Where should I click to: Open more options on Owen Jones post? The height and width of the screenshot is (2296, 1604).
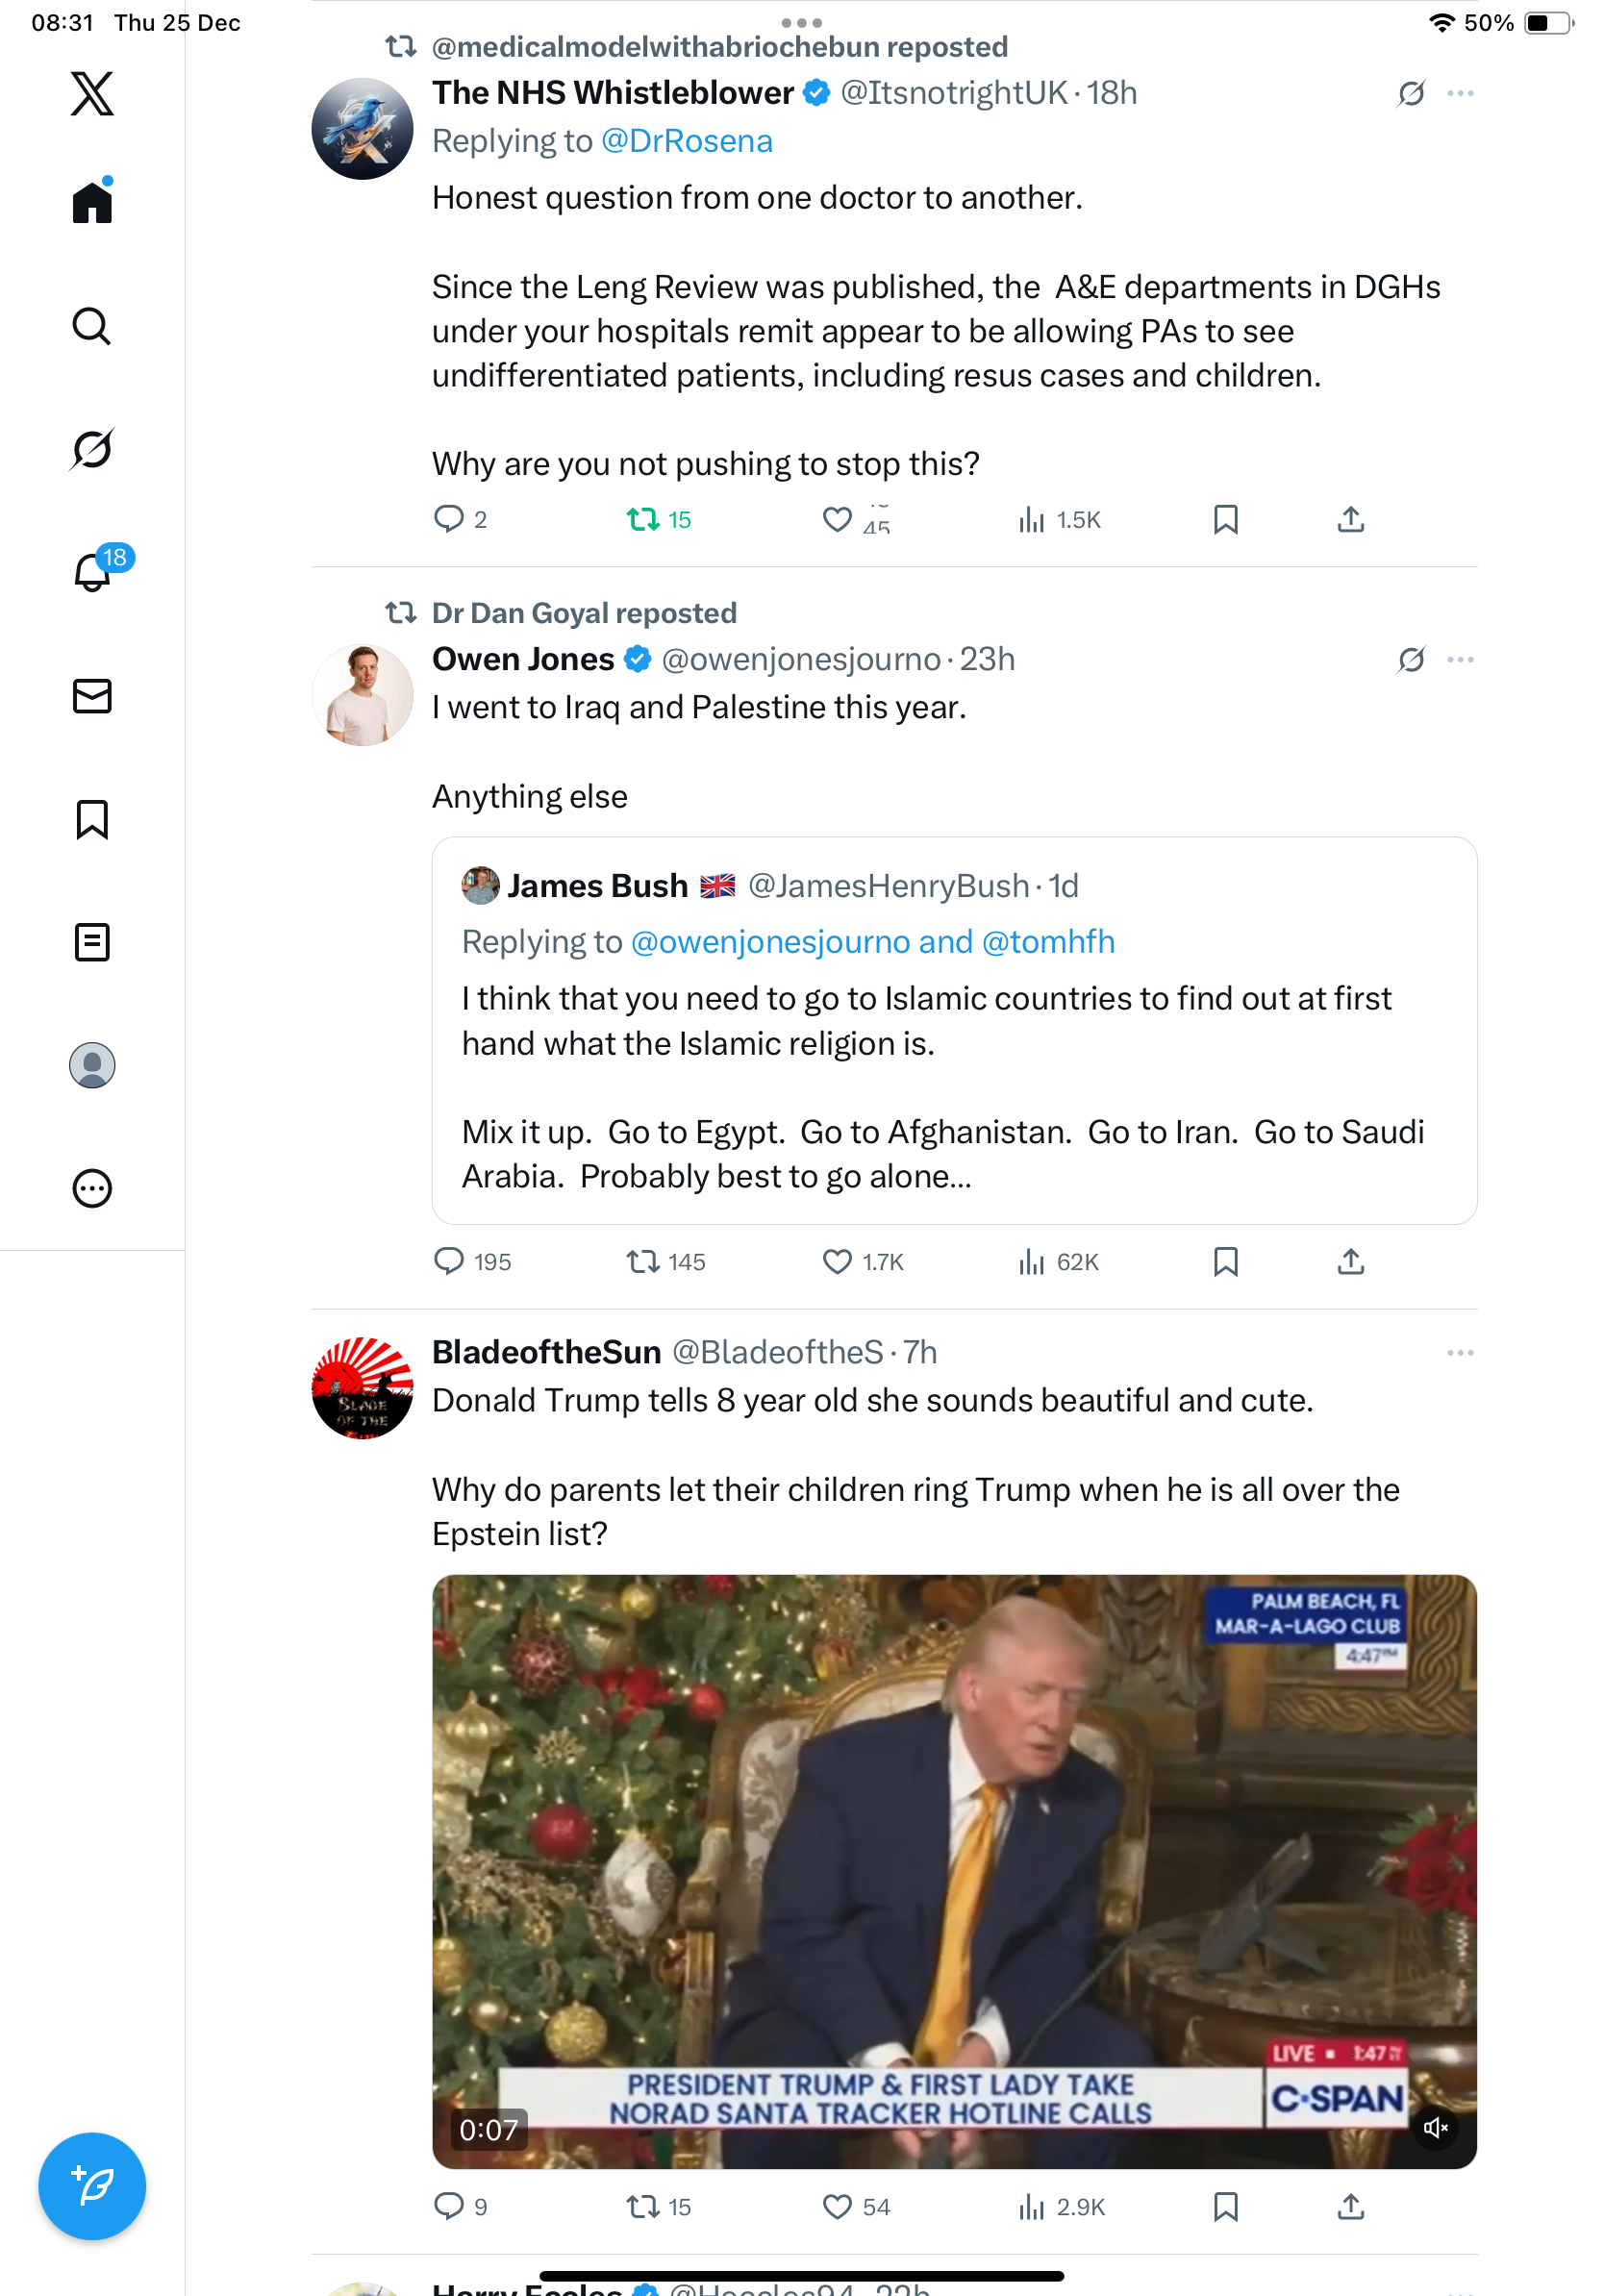(1460, 660)
